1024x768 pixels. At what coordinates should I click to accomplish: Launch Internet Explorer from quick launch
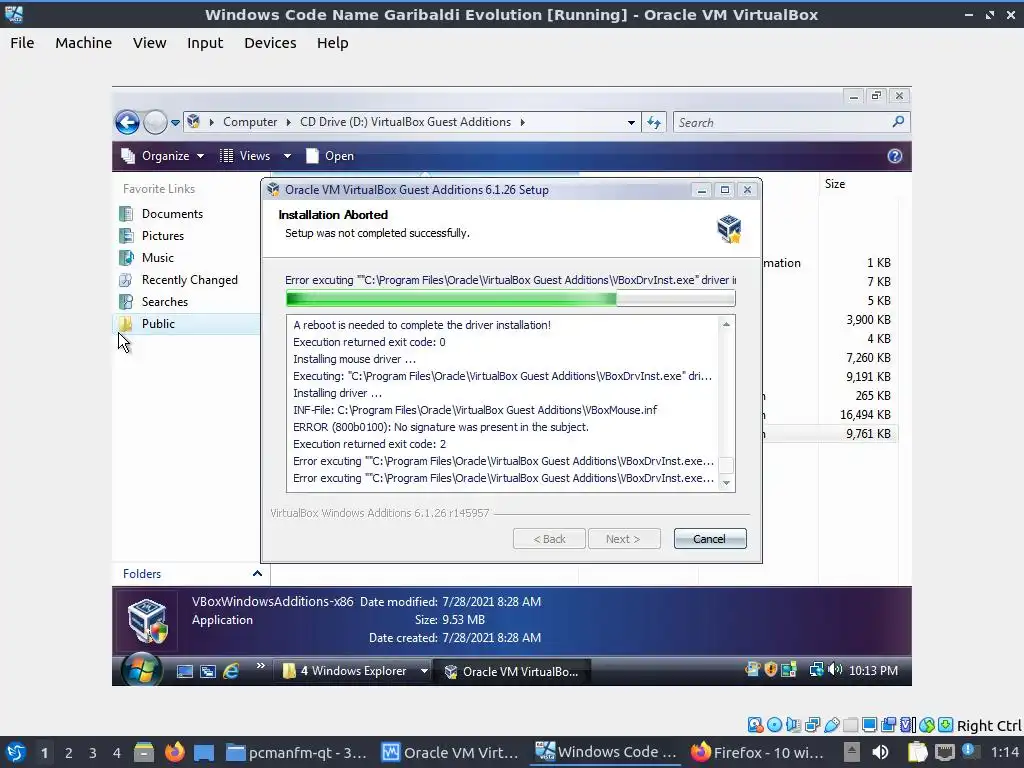pos(231,671)
